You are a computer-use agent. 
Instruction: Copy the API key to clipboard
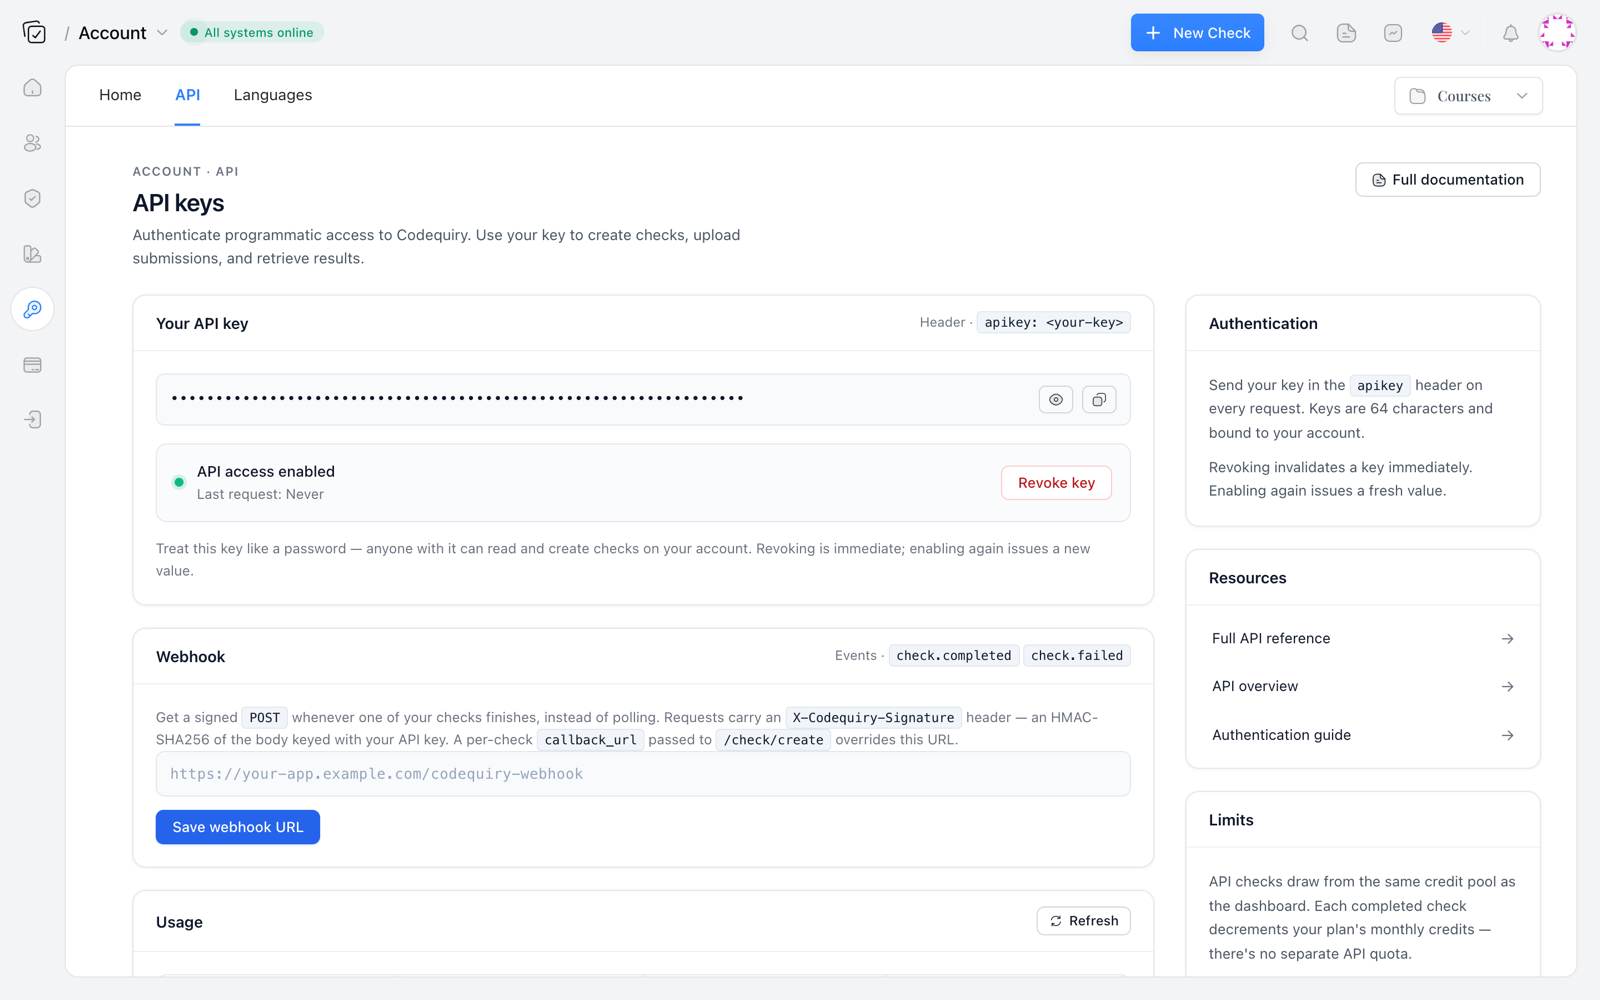pyautogui.click(x=1099, y=400)
